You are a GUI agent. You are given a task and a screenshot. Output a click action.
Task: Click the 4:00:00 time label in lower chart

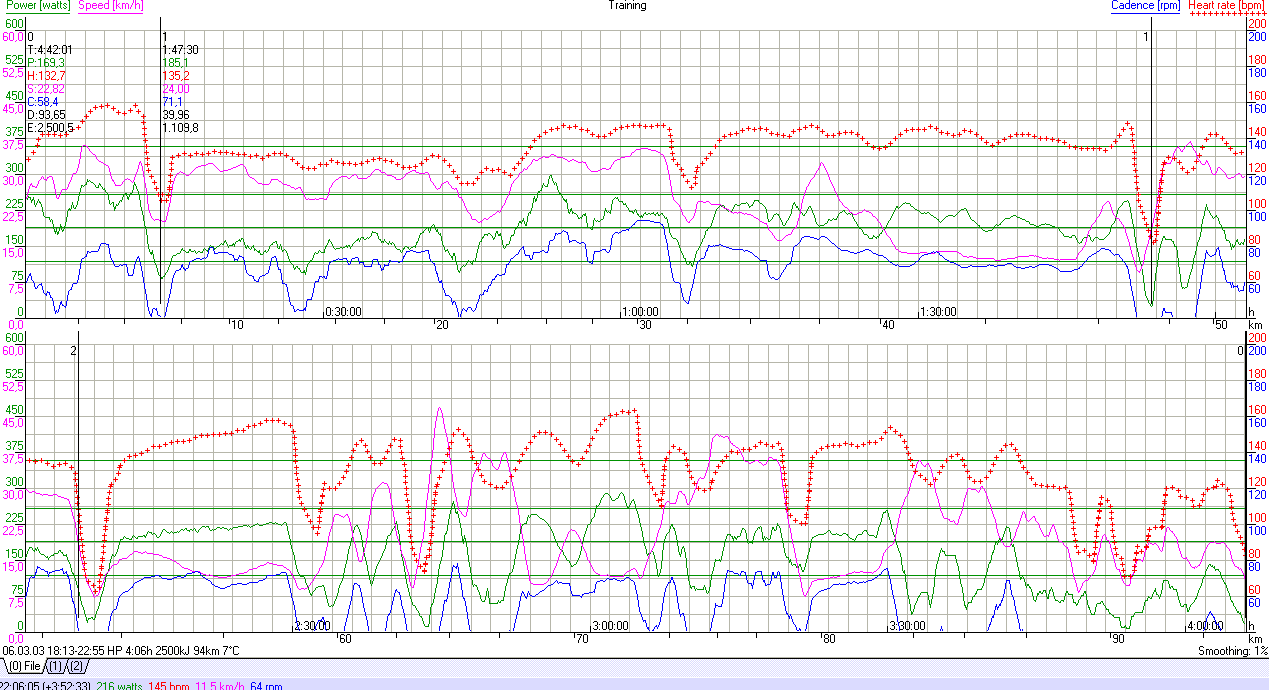pos(1205,627)
